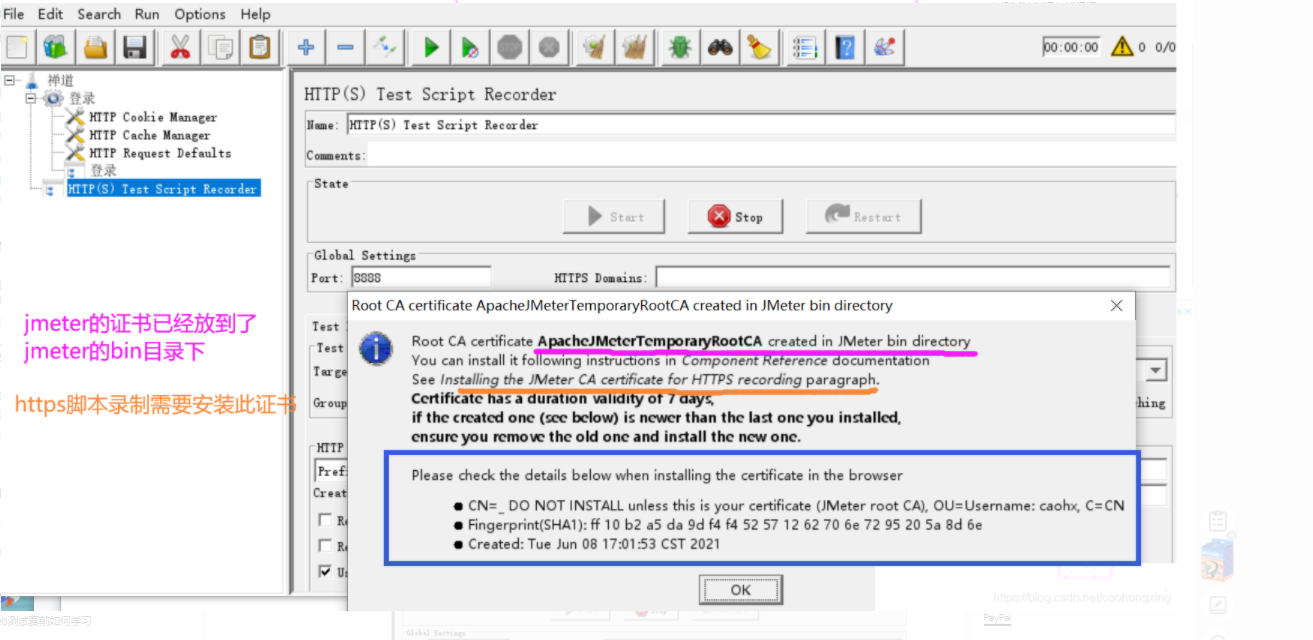This screenshot has width=1313, height=640.
Task: Click the Name input field
Action: 760,125
